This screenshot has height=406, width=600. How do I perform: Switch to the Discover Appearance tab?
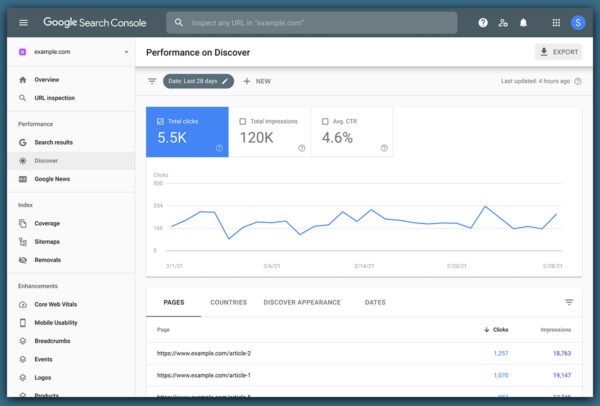click(302, 302)
